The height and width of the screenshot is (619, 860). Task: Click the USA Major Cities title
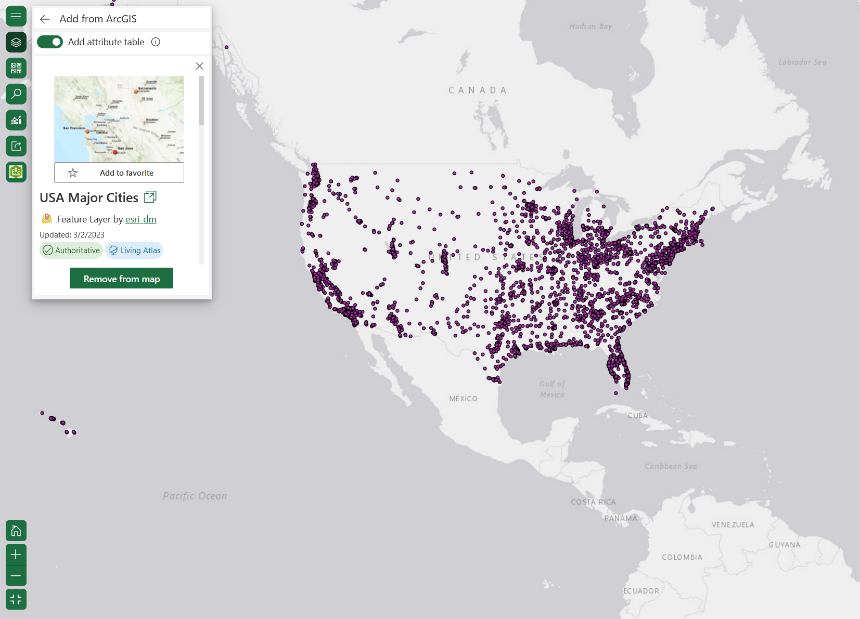point(89,197)
